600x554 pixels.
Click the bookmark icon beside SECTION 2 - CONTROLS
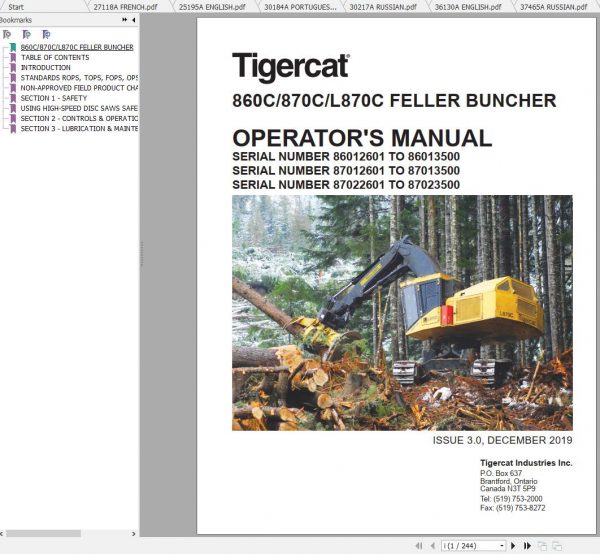[x=13, y=119]
